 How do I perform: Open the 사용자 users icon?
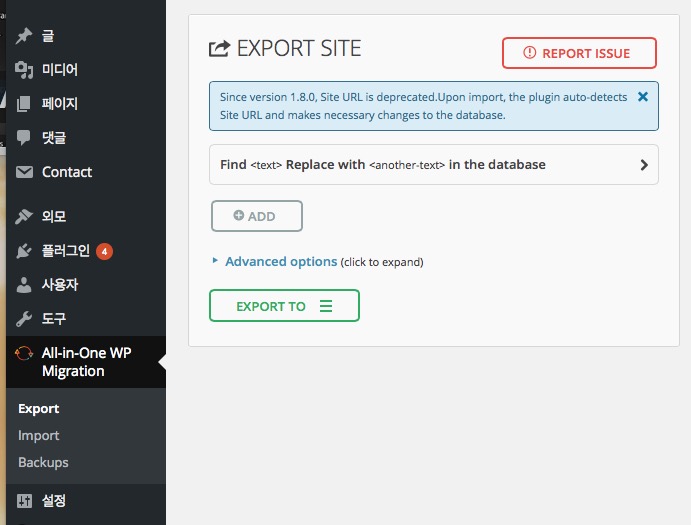pyautogui.click(x=24, y=285)
